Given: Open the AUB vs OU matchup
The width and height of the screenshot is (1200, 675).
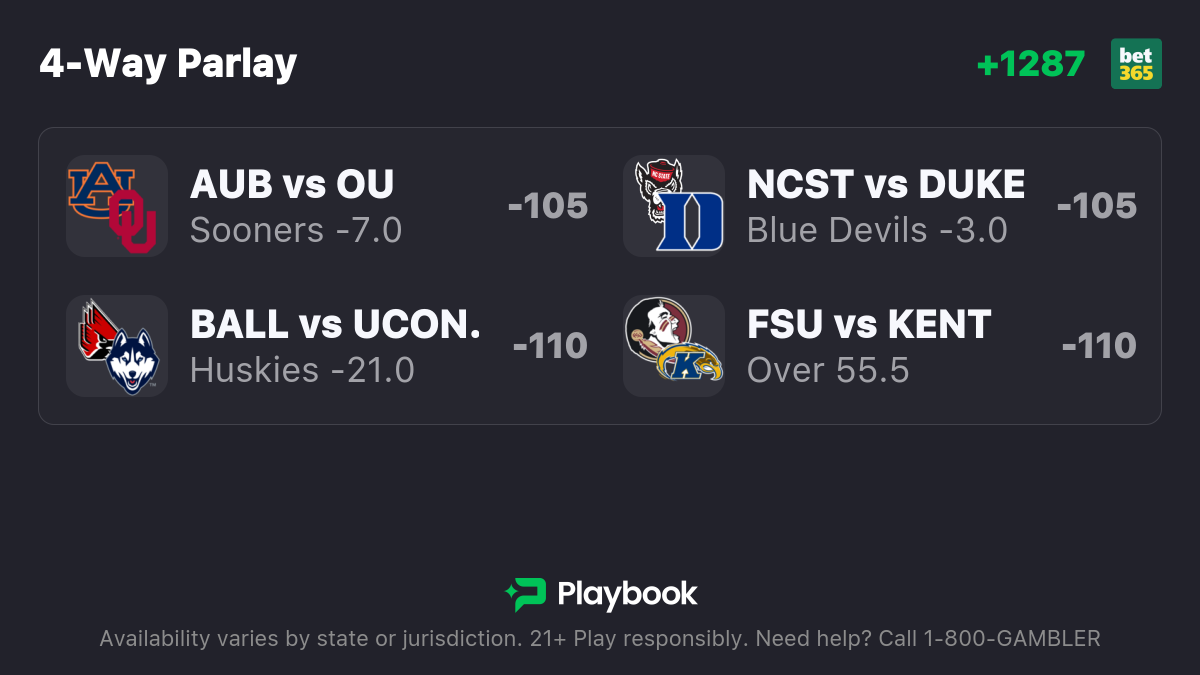Looking at the screenshot, I should [x=292, y=184].
